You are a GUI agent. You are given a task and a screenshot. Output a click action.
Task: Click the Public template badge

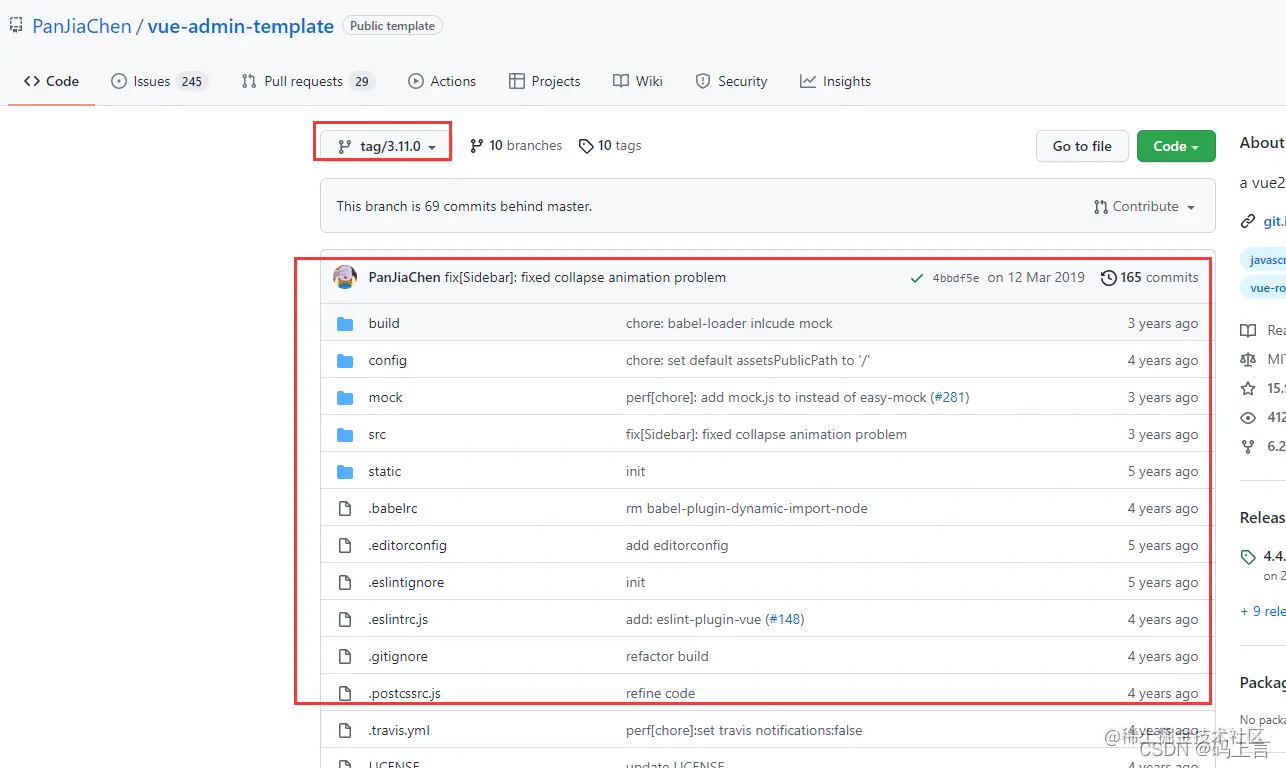[392, 26]
